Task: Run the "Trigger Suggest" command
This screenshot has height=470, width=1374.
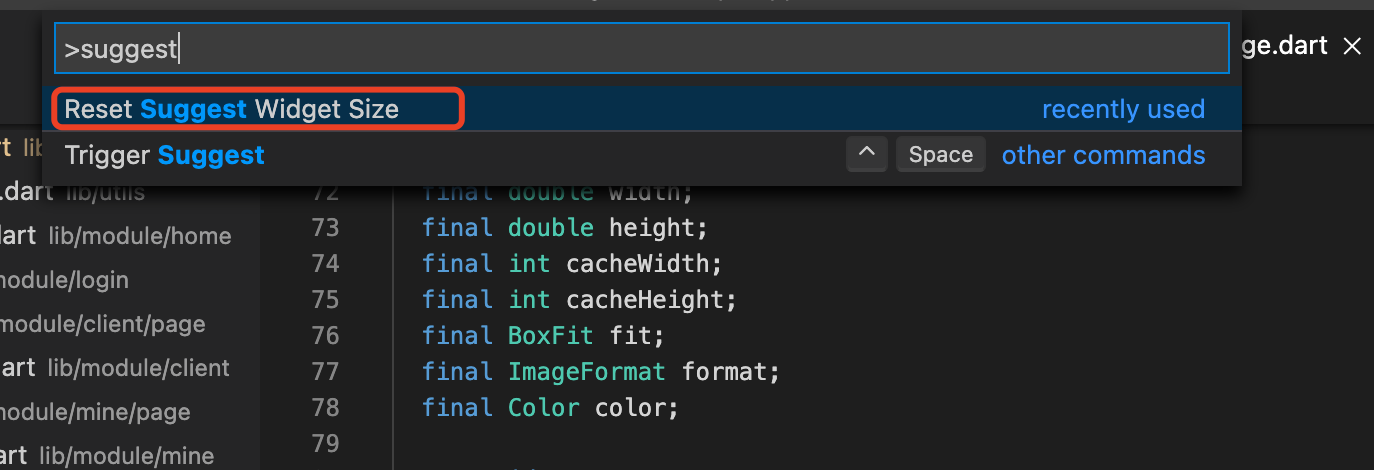Action: (165, 155)
